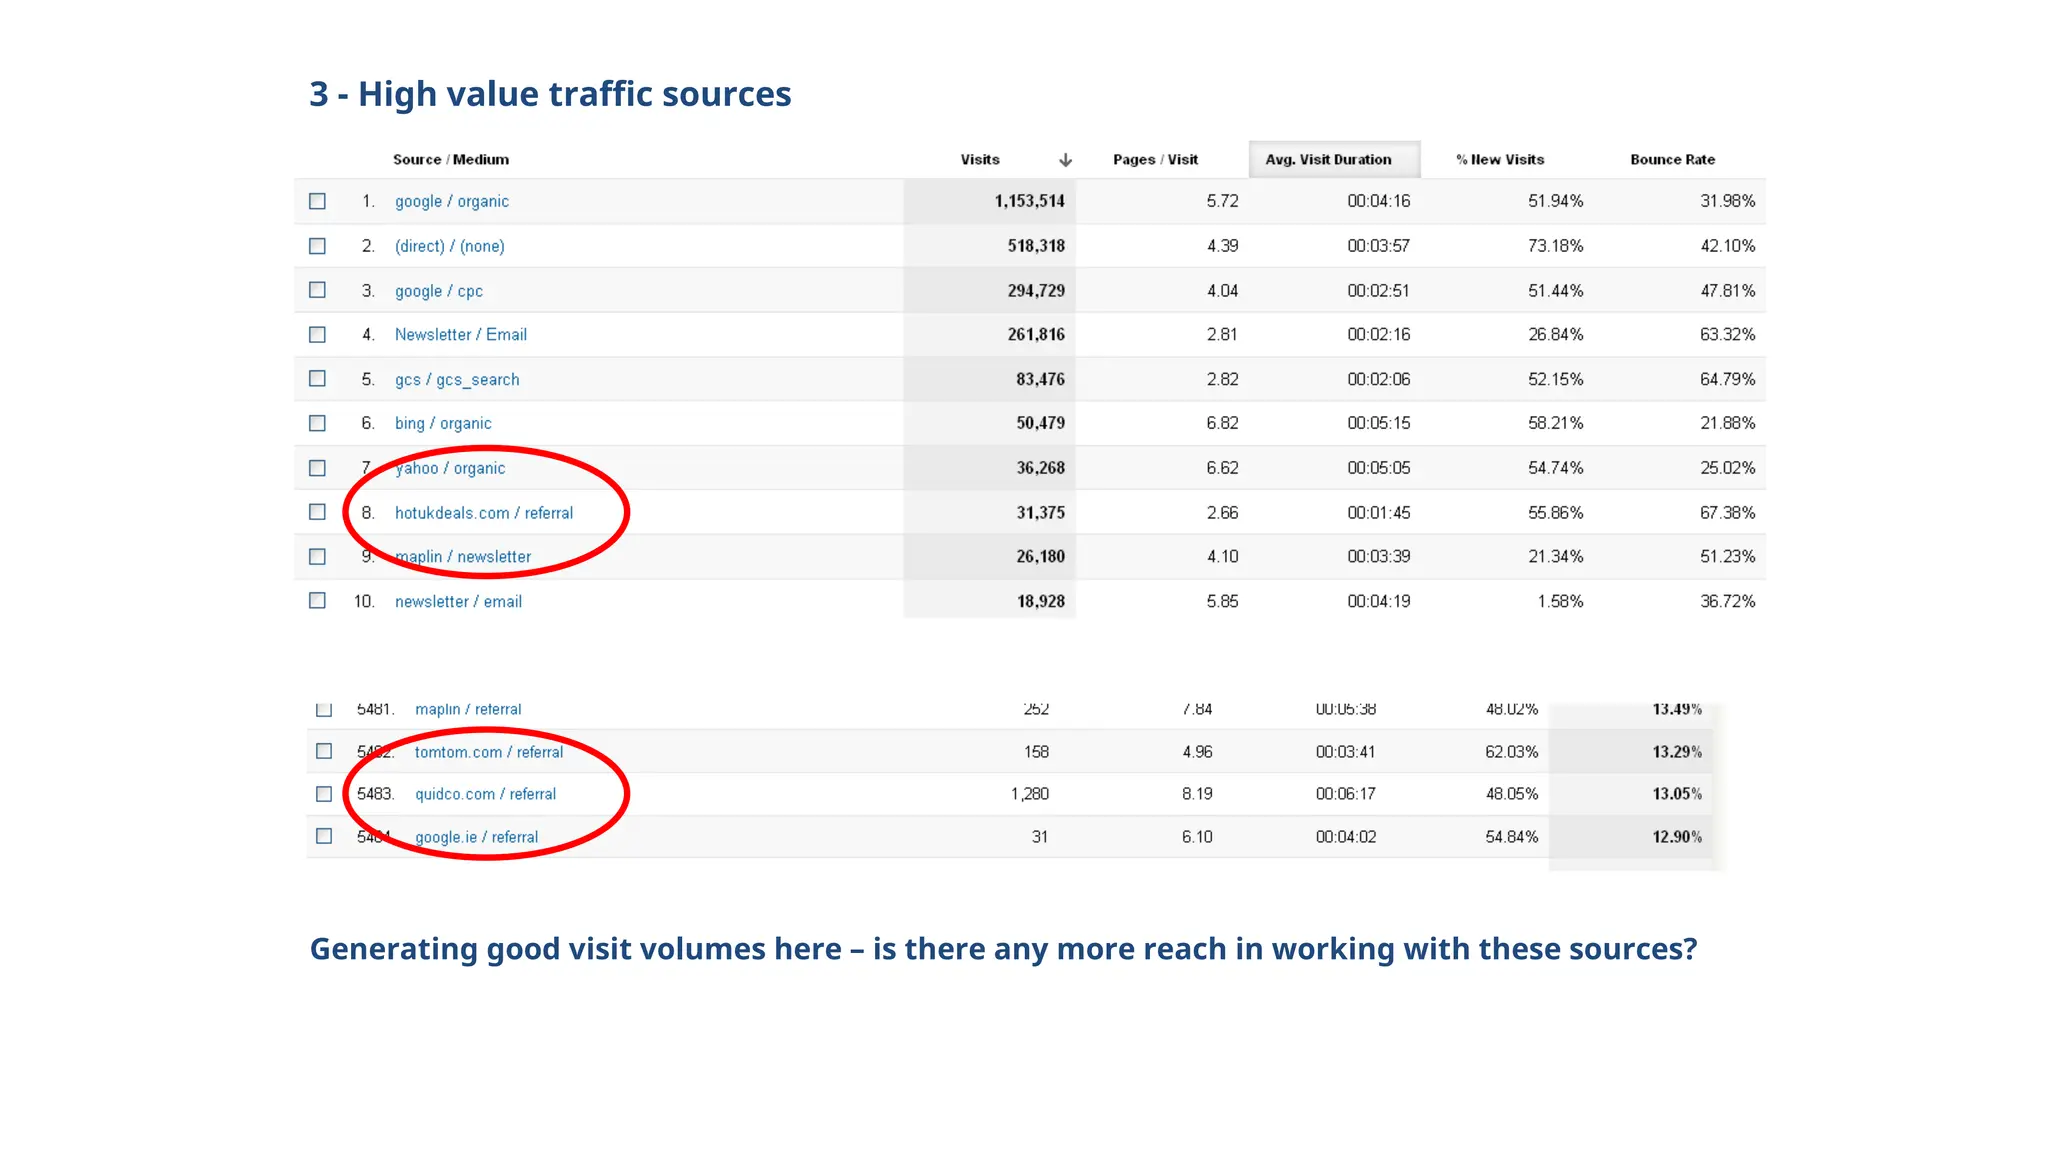Select visits value 50,479
The width and height of the screenshot is (2048, 1152).
pos(1040,424)
